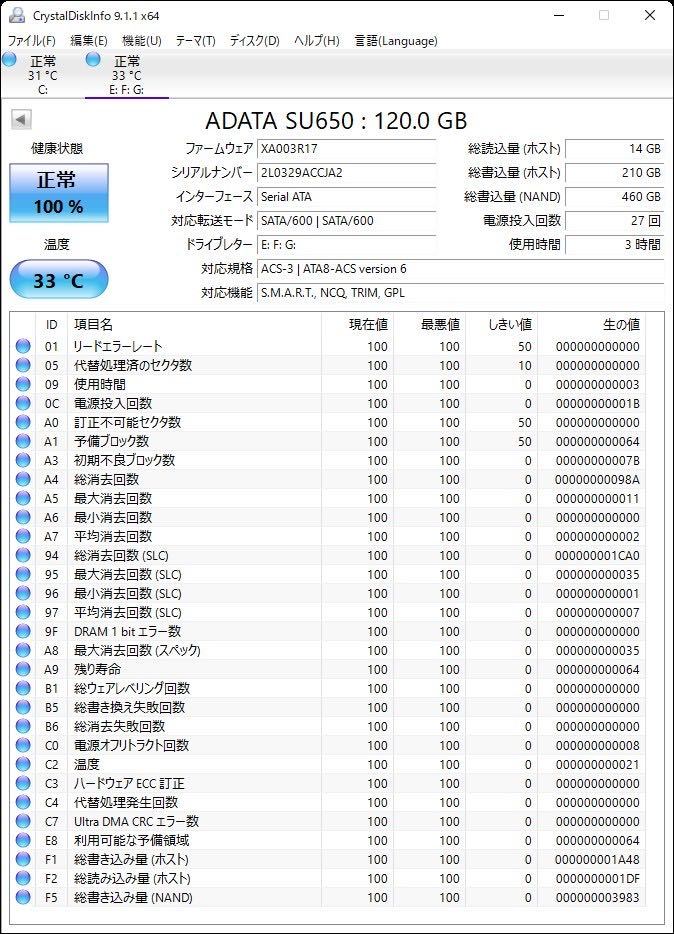674x934 pixels.
Task: Click the 生の値 column header
Action: [x=591, y=325]
